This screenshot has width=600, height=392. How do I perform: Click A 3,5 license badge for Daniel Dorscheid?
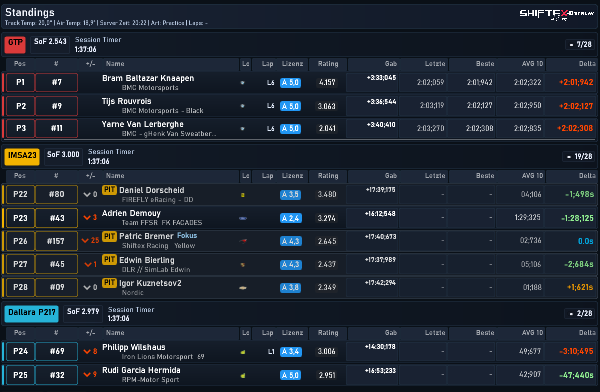(290, 194)
